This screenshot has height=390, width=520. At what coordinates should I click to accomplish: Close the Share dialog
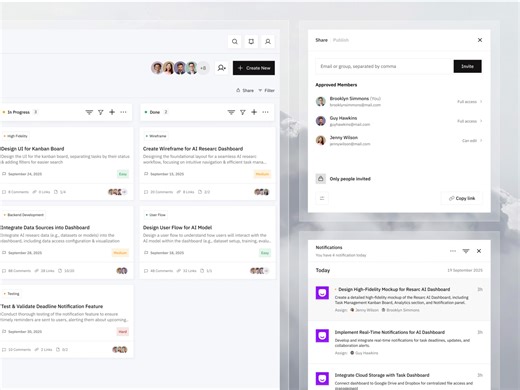click(480, 40)
